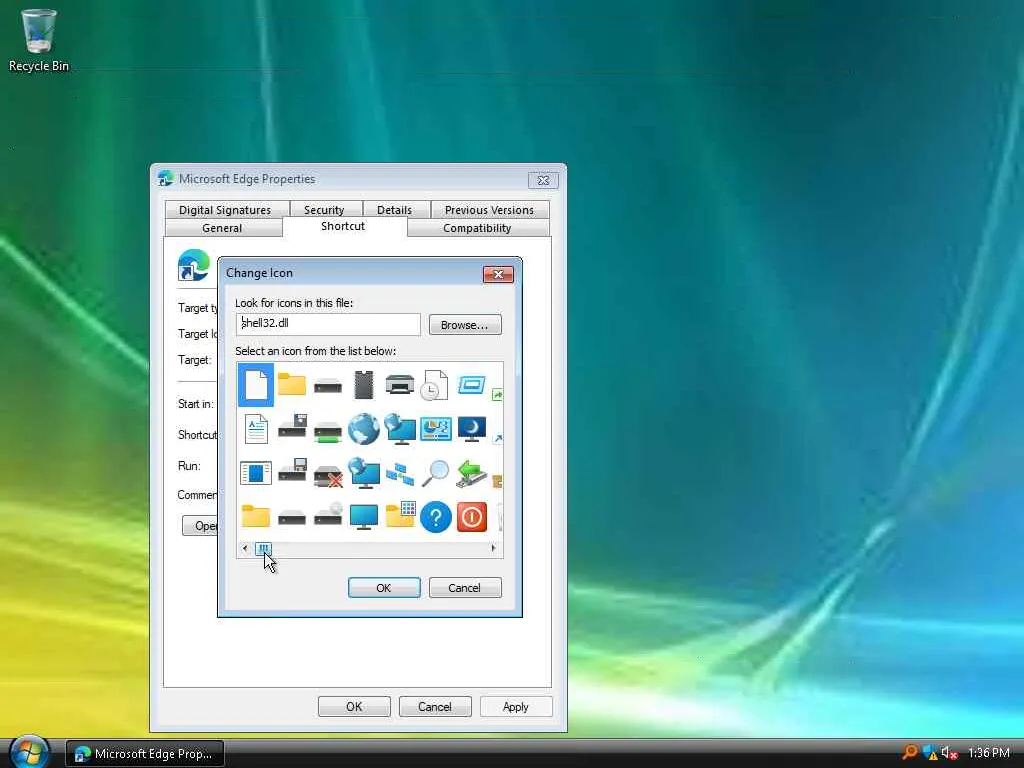Choose the document with clock icon

click(x=434, y=385)
